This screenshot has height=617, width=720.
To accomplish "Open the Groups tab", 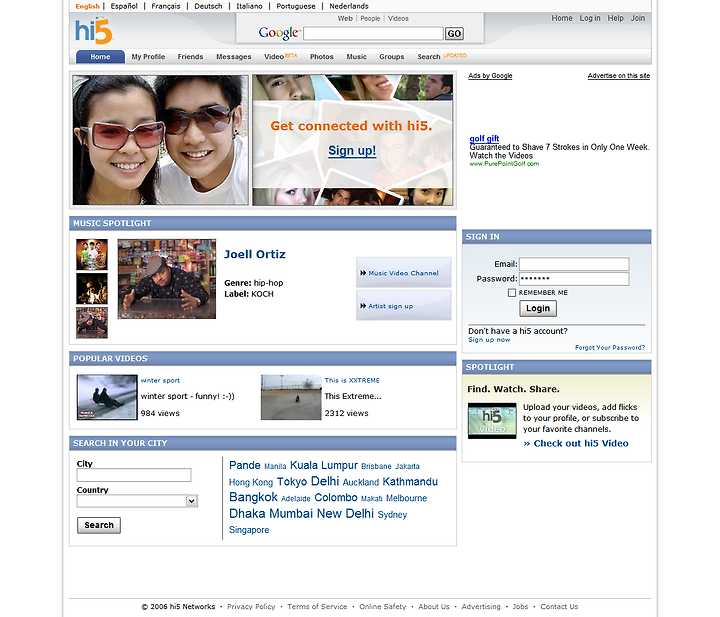I will (391, 56).
